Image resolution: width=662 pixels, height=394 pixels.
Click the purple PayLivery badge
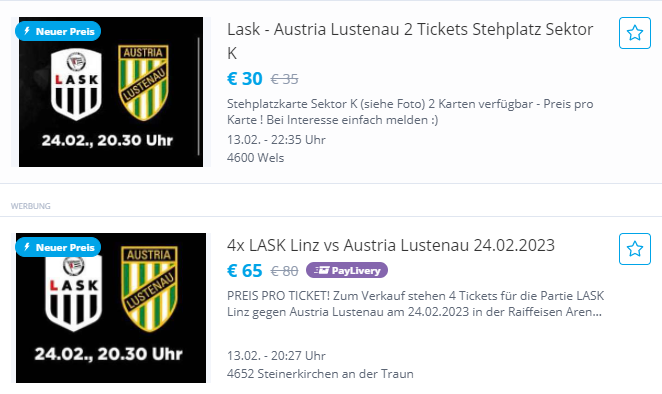tap(347, 270)
